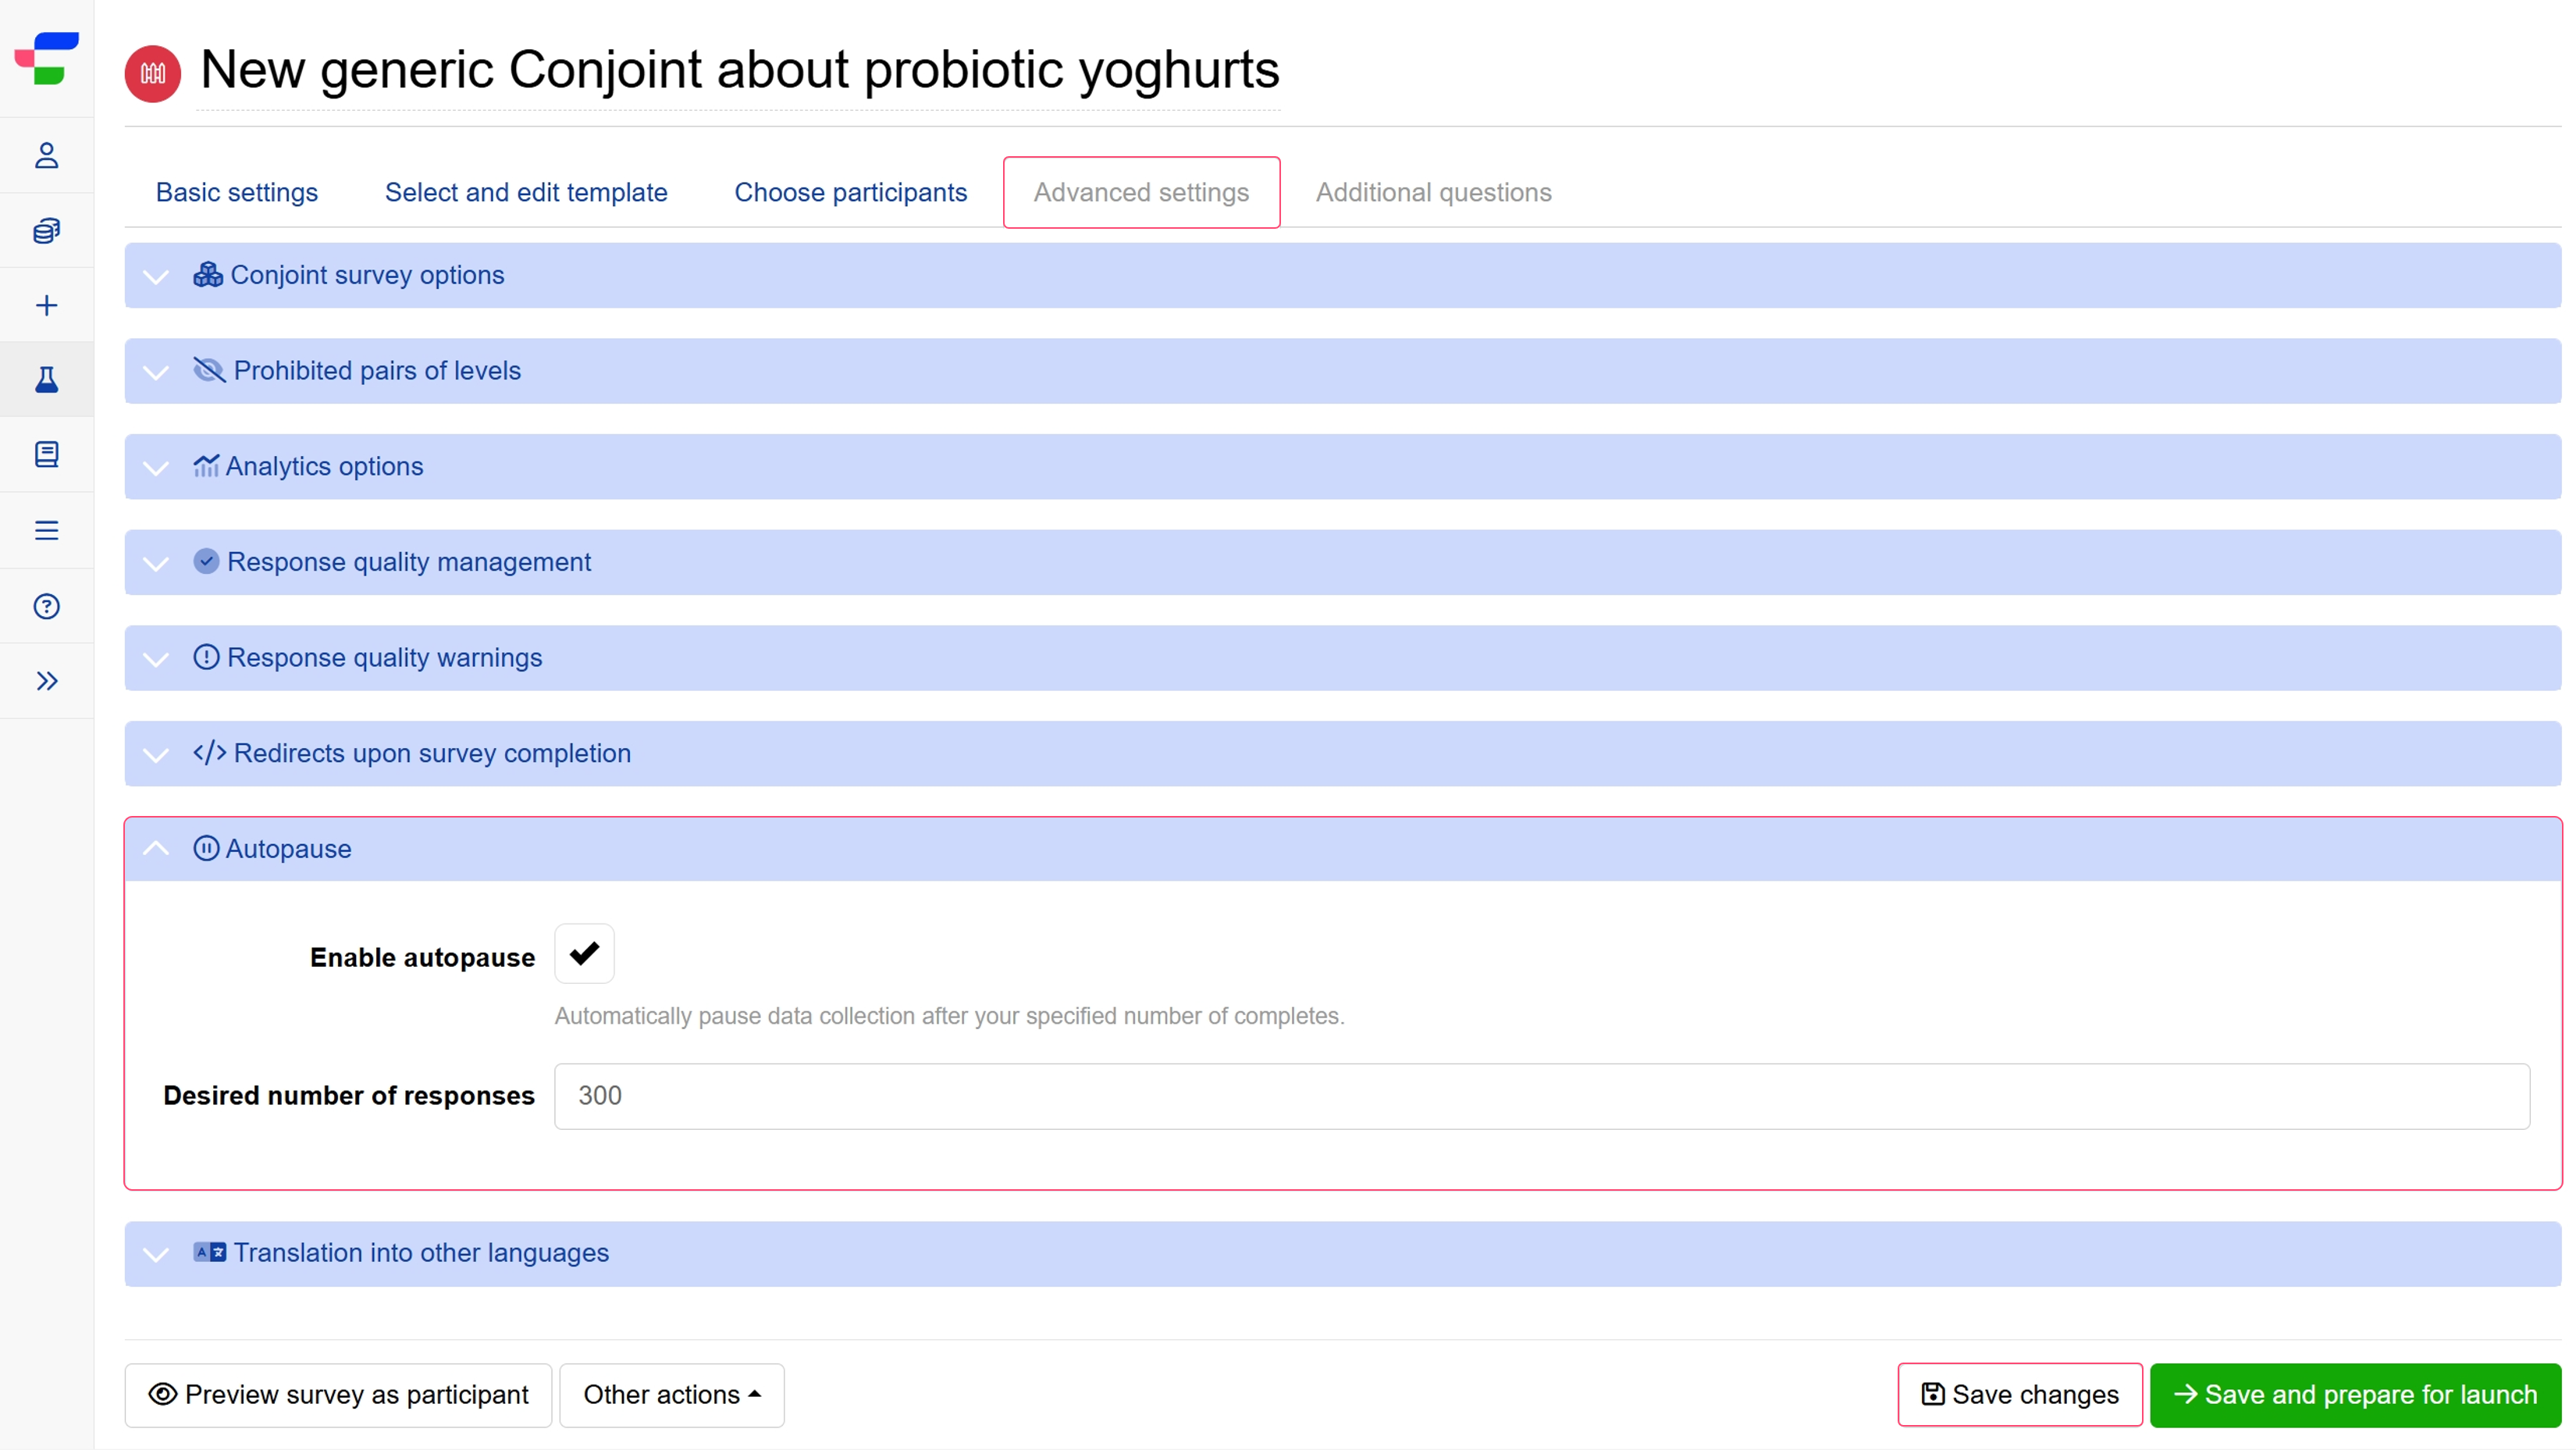
Task: Expand Translation into other languages section
Action: pyautogui.click(x=420, y=1253)
